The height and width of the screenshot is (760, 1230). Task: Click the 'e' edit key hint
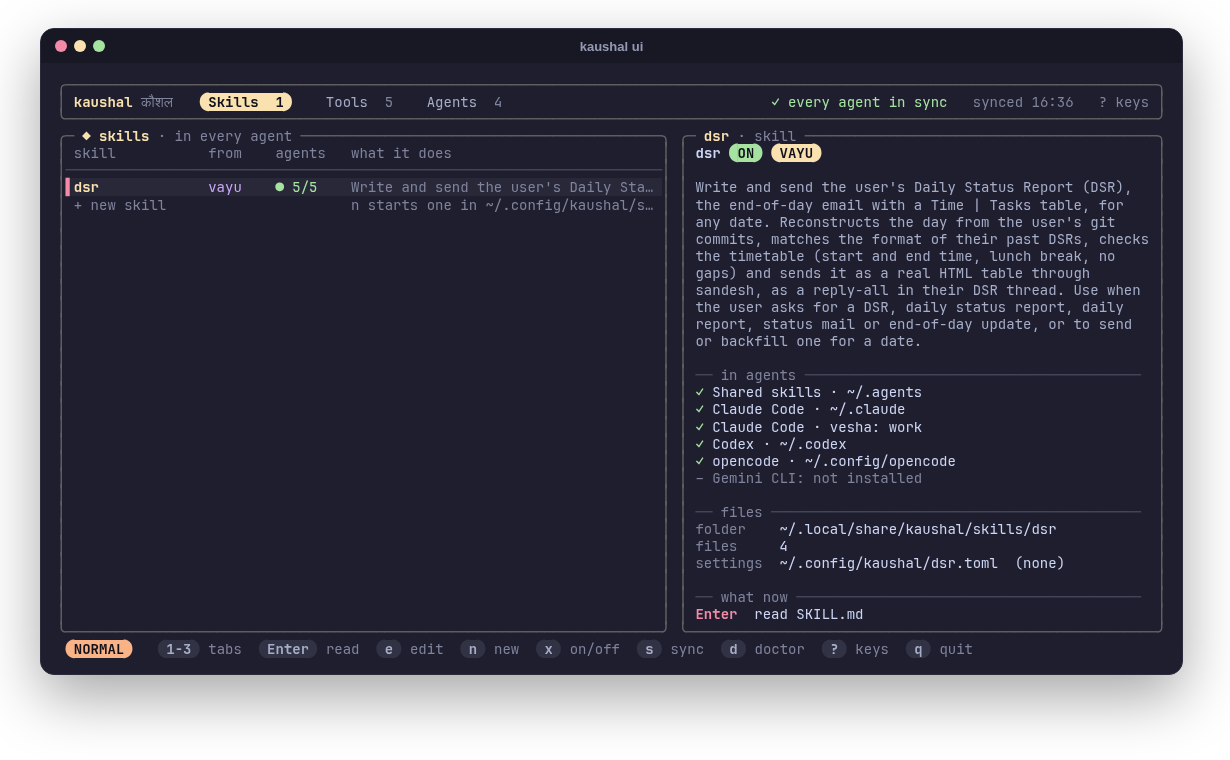[x=389, y=649]
